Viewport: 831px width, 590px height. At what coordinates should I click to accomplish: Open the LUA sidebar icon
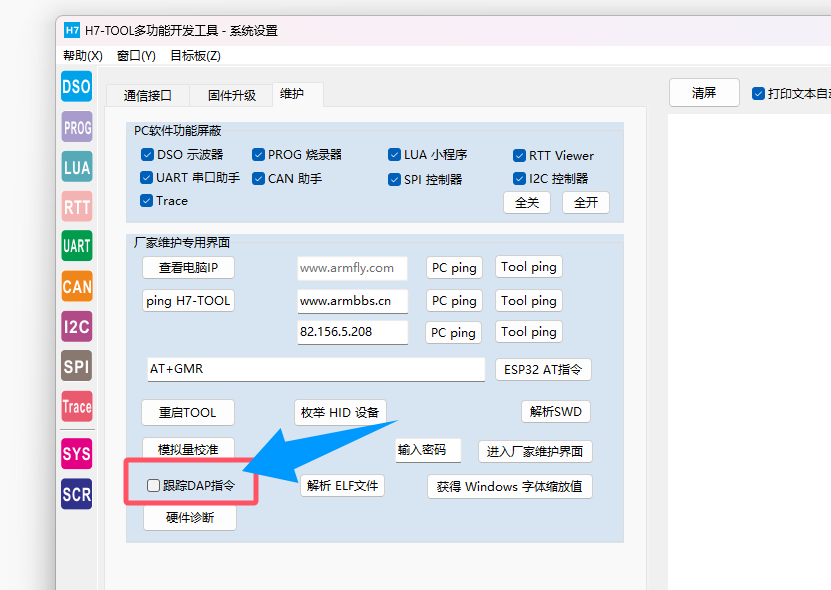(x=77, y=167)
